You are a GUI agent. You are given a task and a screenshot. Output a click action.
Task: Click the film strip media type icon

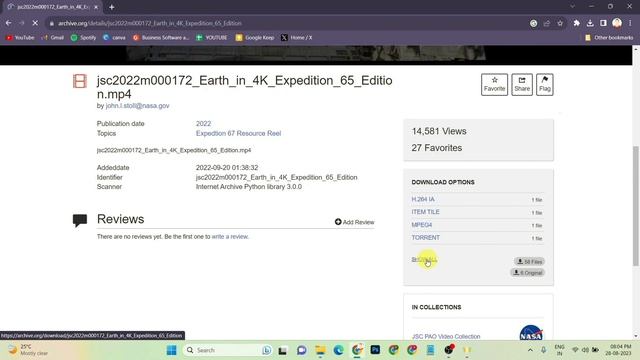80,81
